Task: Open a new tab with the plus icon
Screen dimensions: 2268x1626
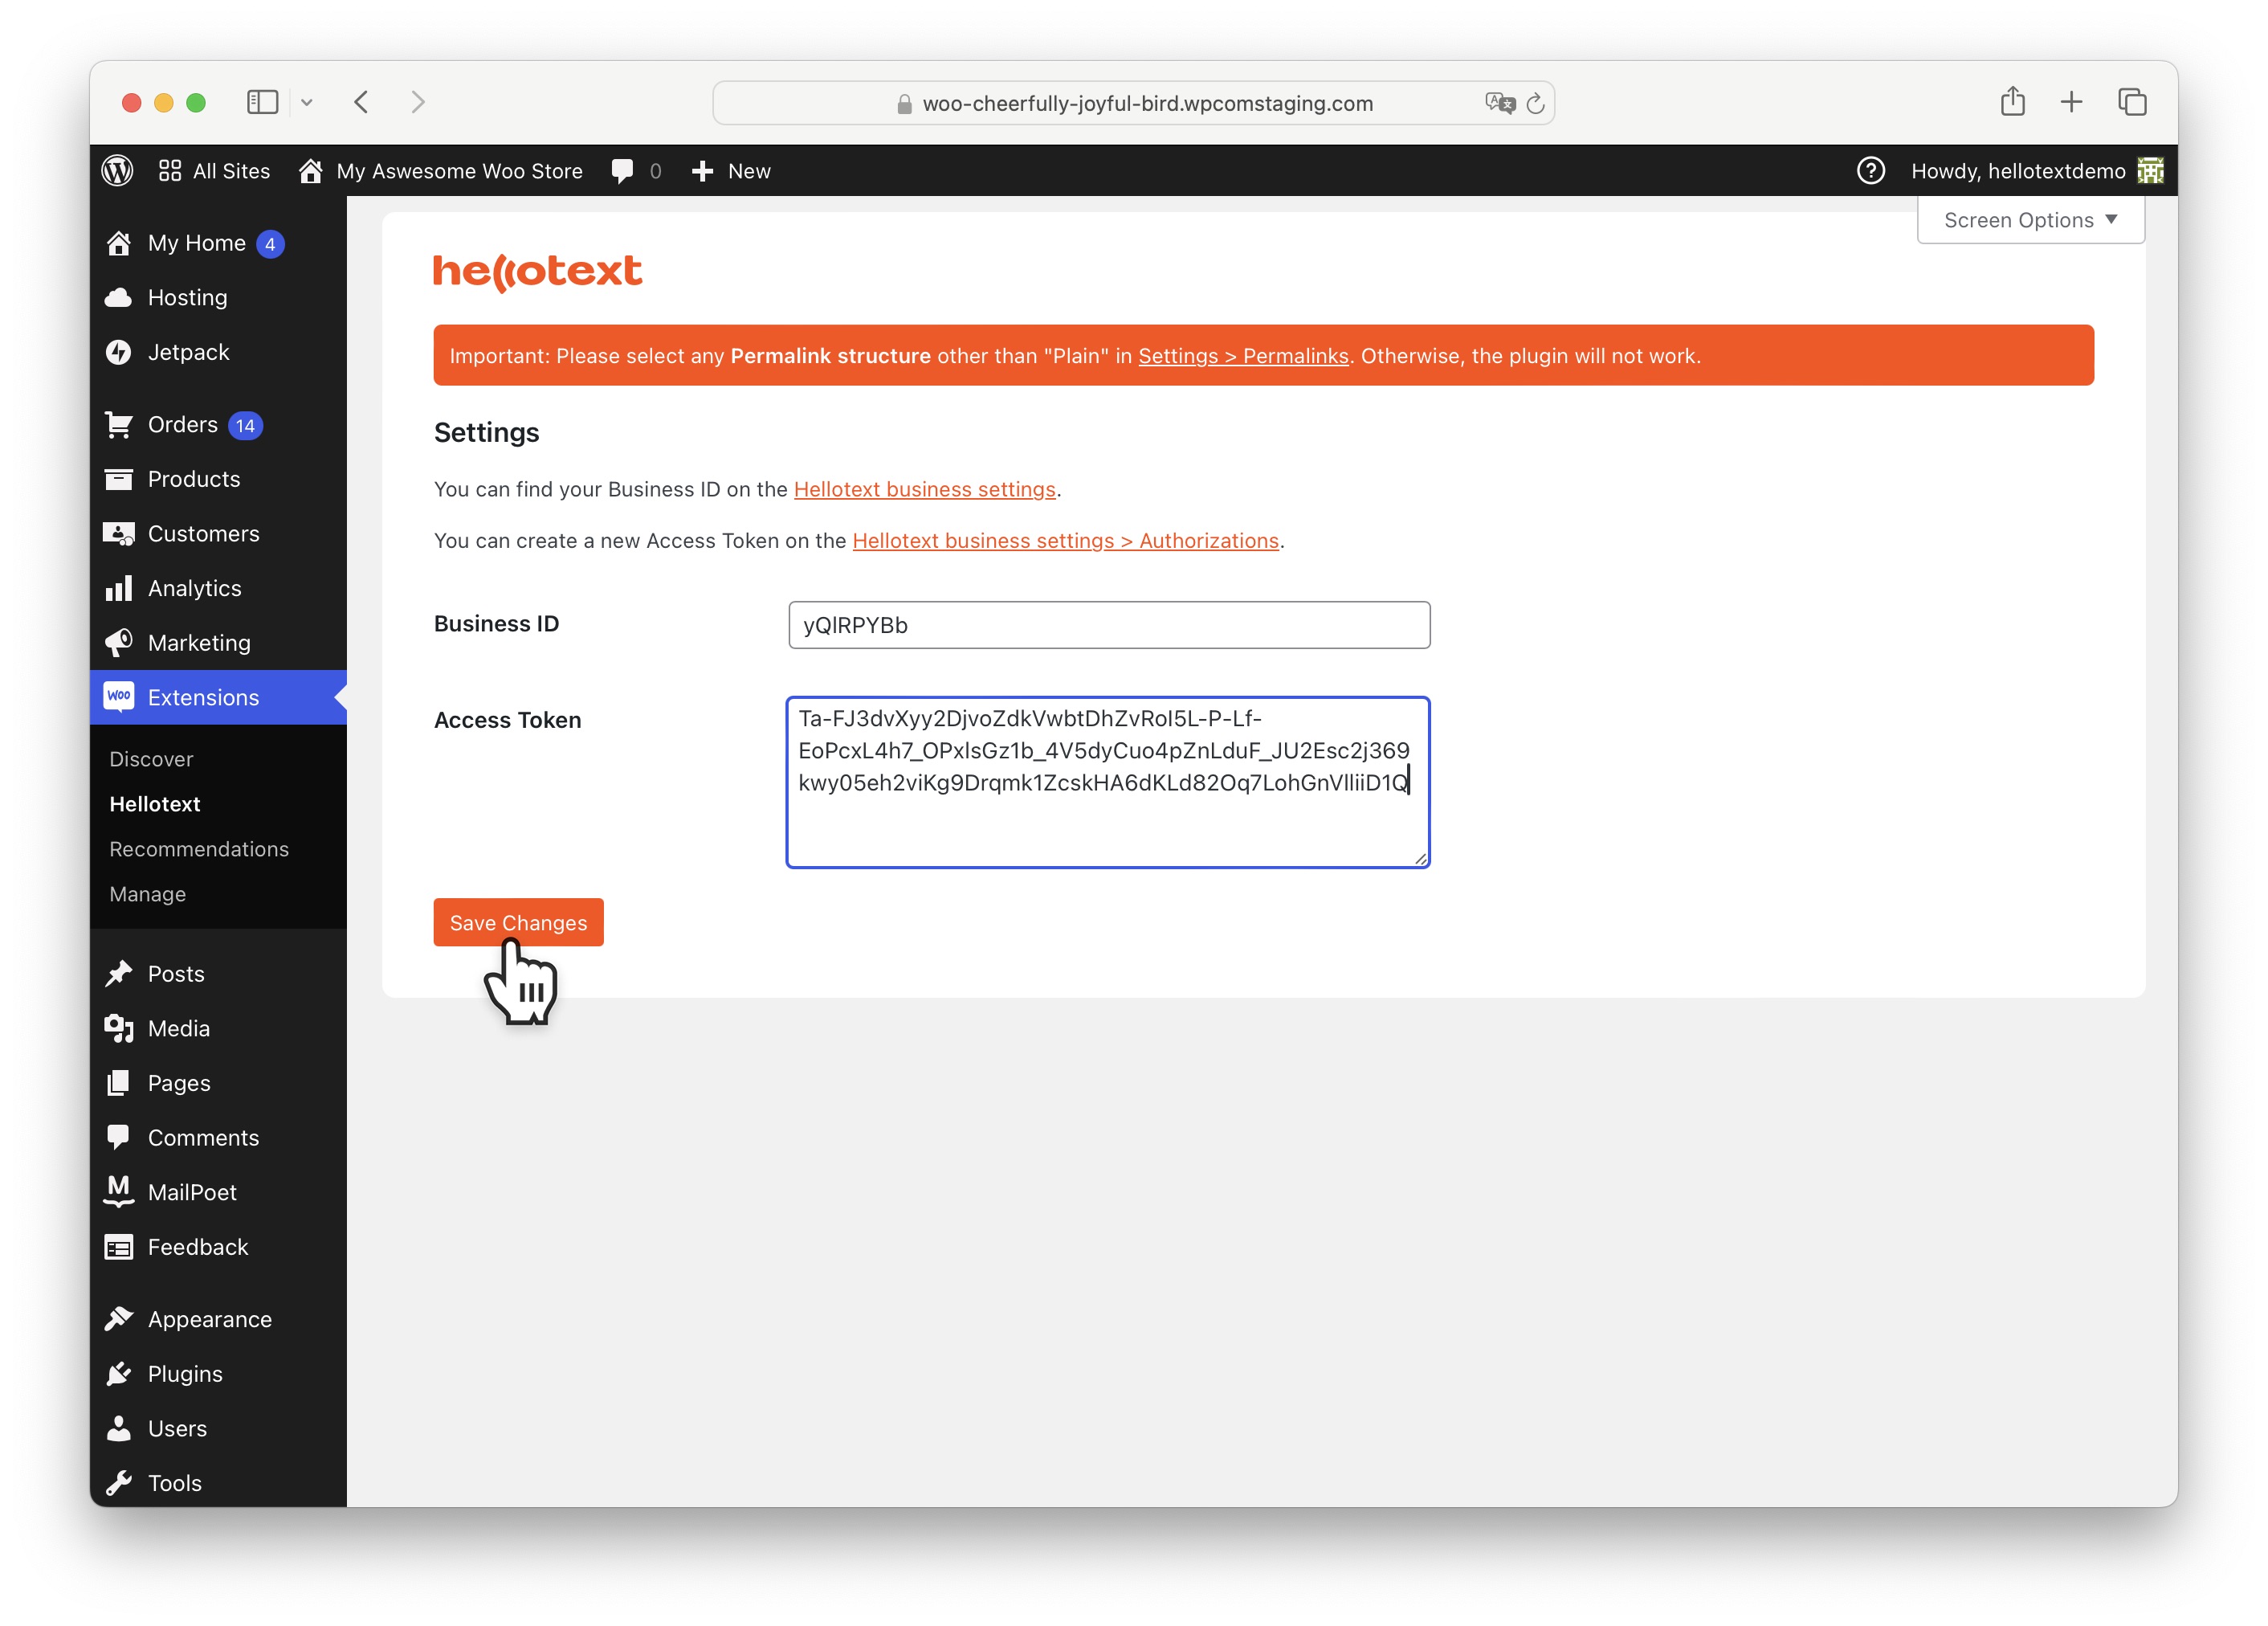Action: (2071, 102)
